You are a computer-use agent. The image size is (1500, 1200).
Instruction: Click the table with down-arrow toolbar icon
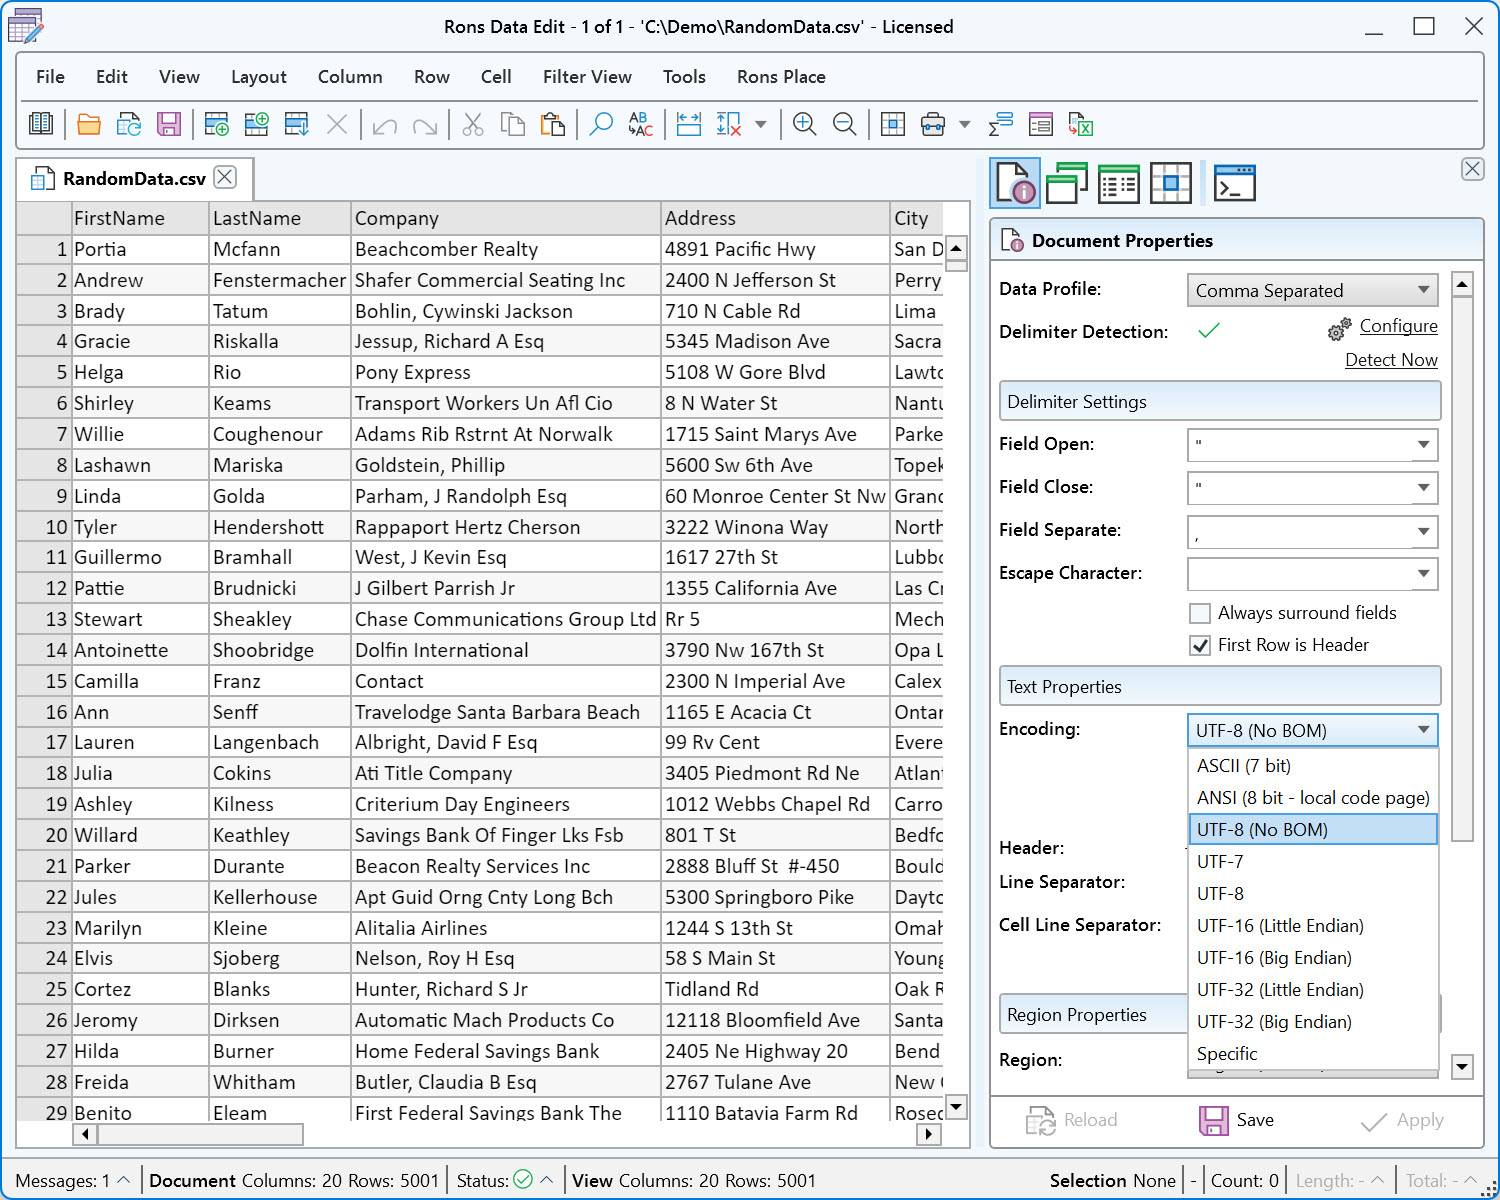click(x=297, y=124)
